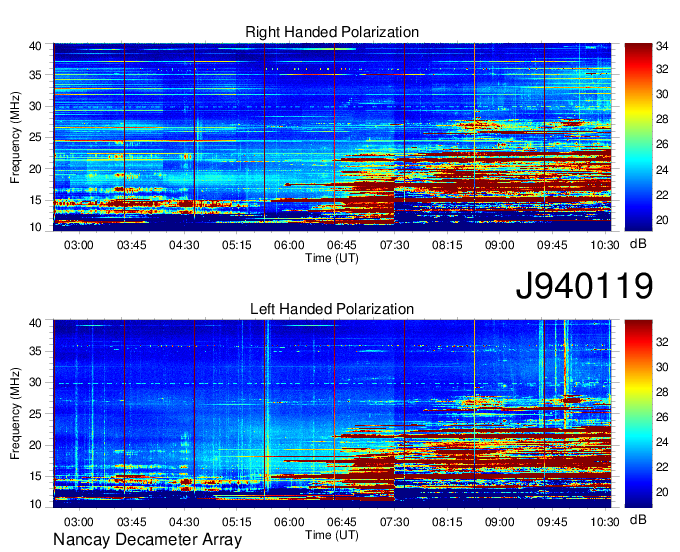The width and height of the screenshot is (680, 552).
Task: Click the 09:45 tick on bottom time axis
Action: coord(552,522)
